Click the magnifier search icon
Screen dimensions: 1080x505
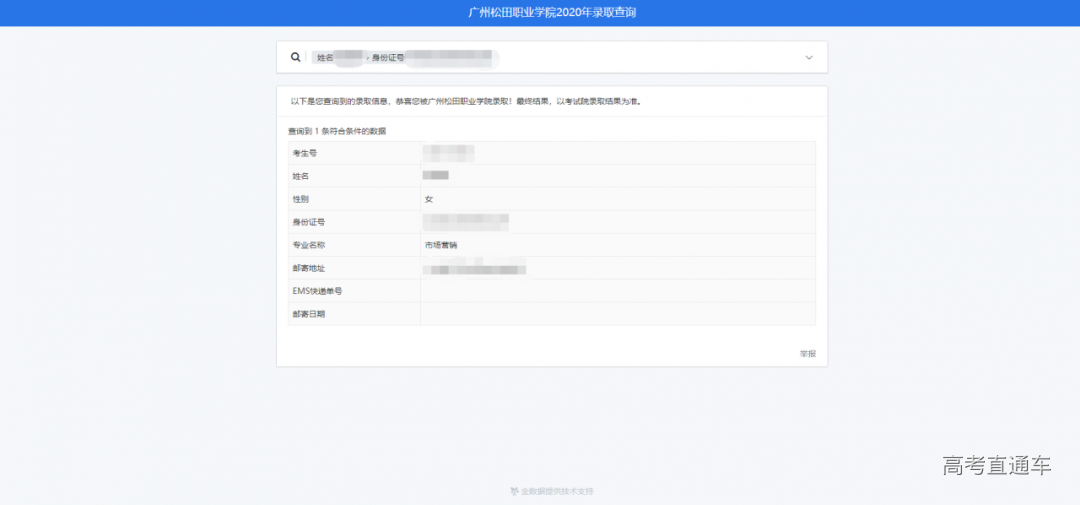pos(295,58)
